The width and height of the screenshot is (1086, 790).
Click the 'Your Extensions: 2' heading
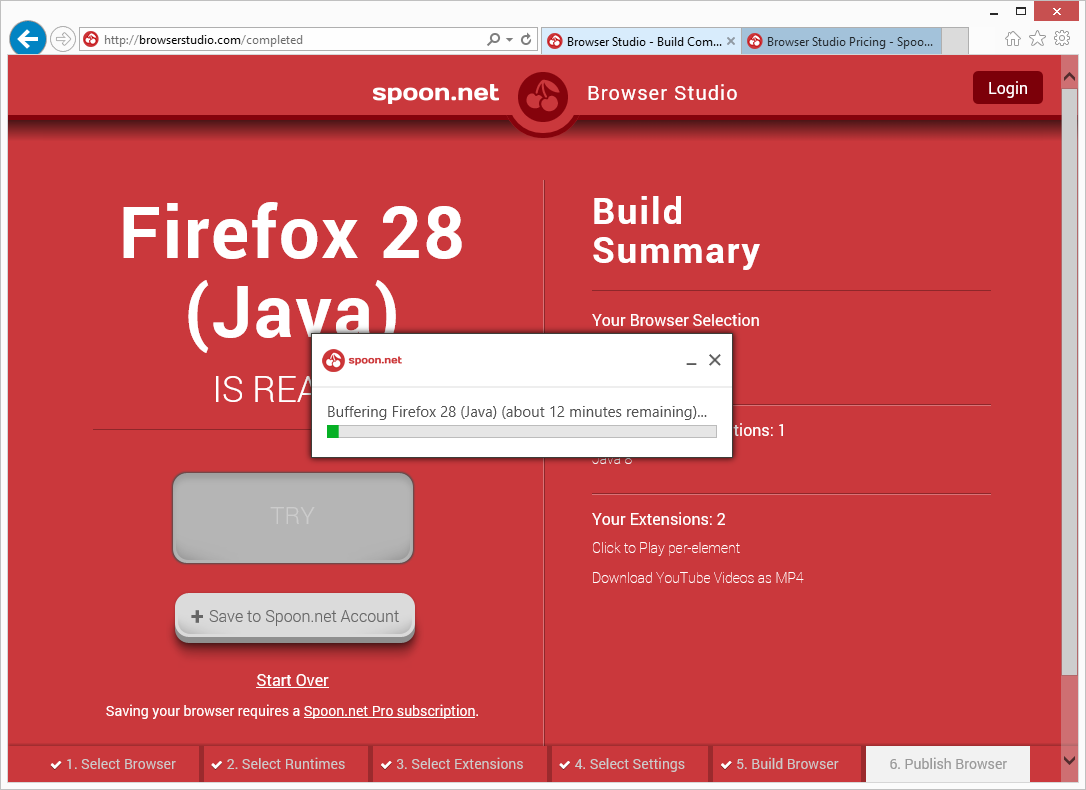coord(658,519)
